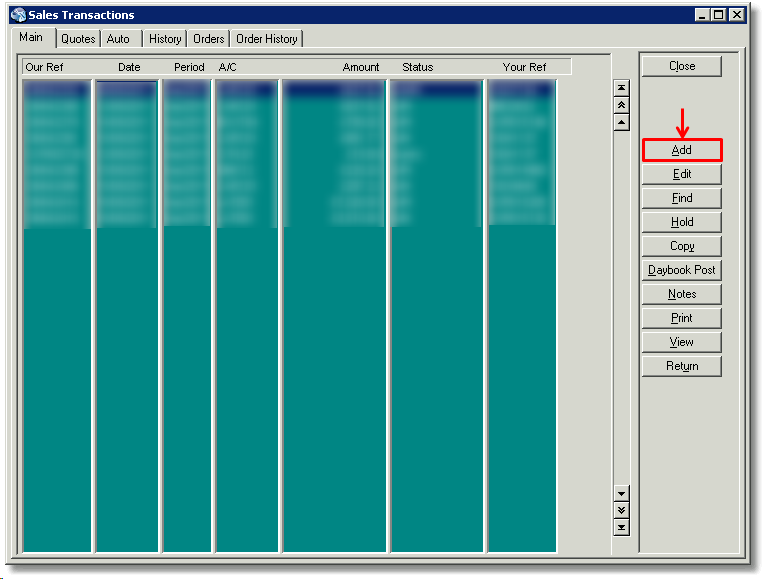Click the Our Ref column header

(x=44, y=67)
